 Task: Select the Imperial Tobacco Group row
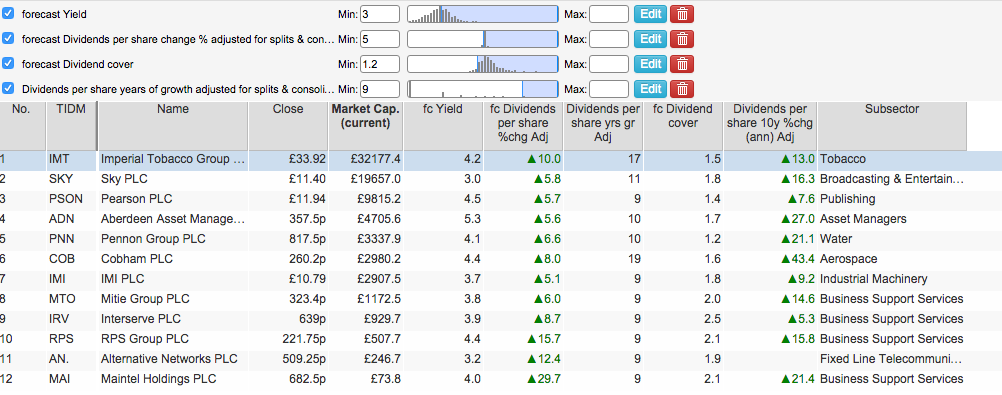[501, 159]
